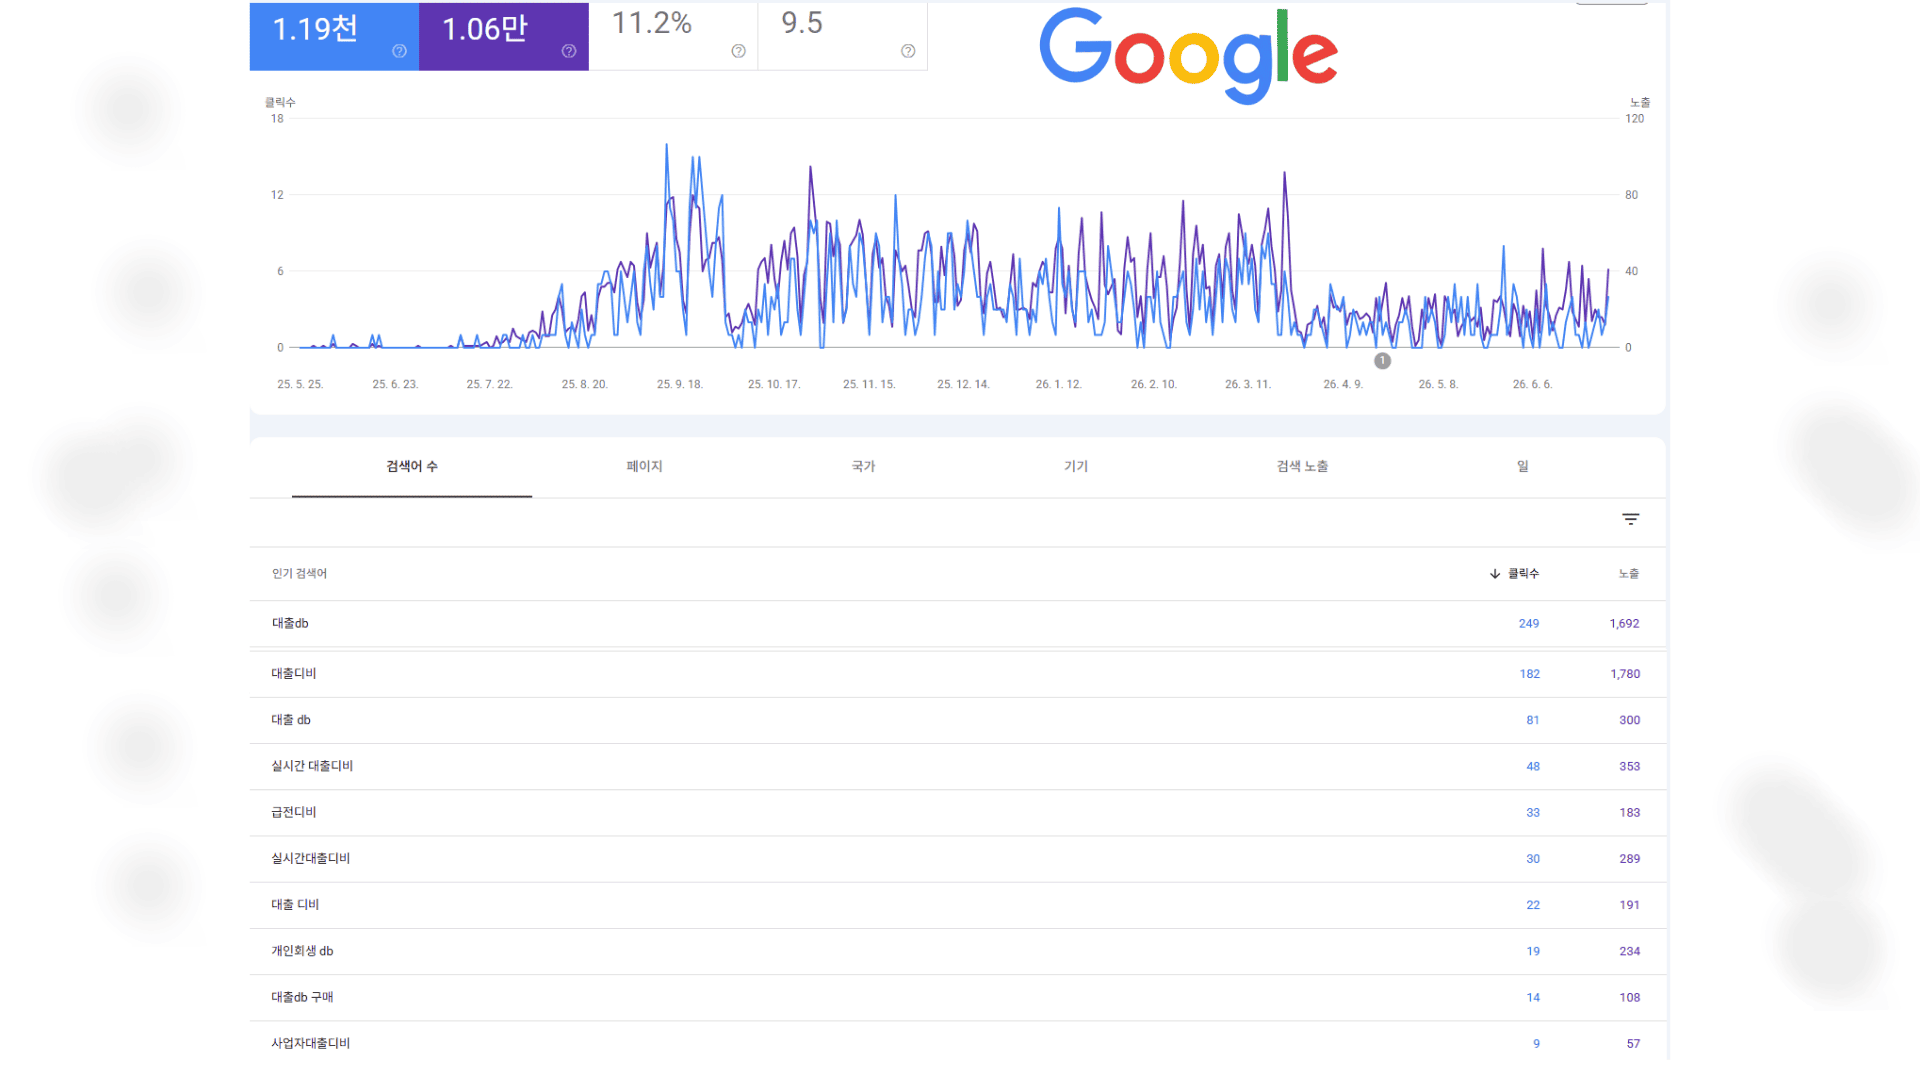Select the 검색어 수 tab

coord(412,467)
